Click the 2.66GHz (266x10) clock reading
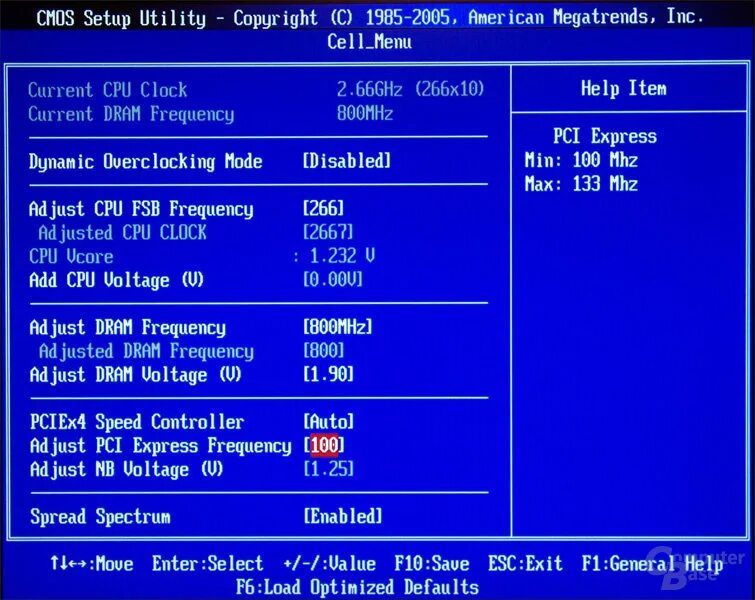 pyautogui.click(x=410, y=89)
